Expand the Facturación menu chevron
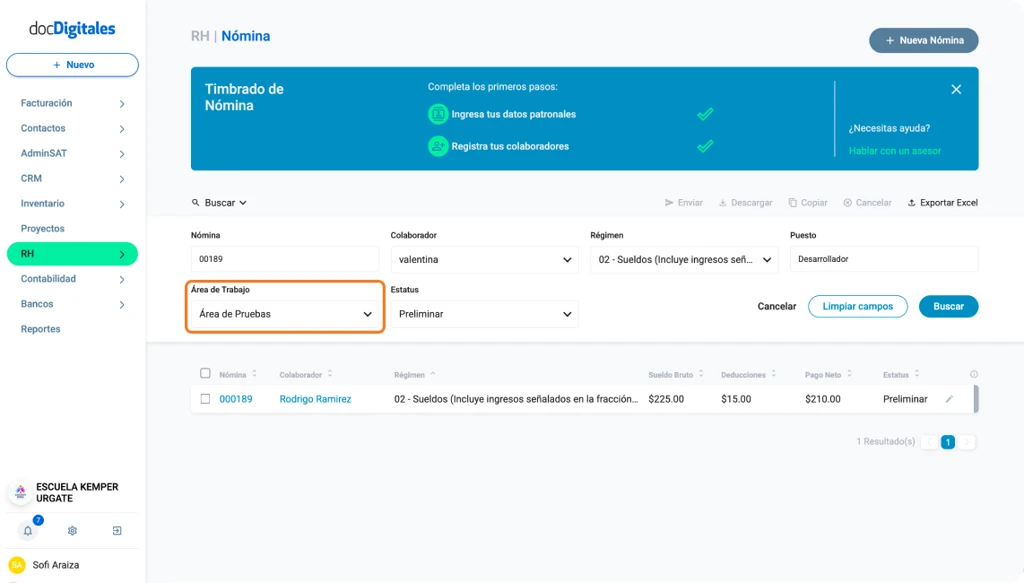Image resolution: width=1024 pixels, height=583 pixels. (121, 104)
